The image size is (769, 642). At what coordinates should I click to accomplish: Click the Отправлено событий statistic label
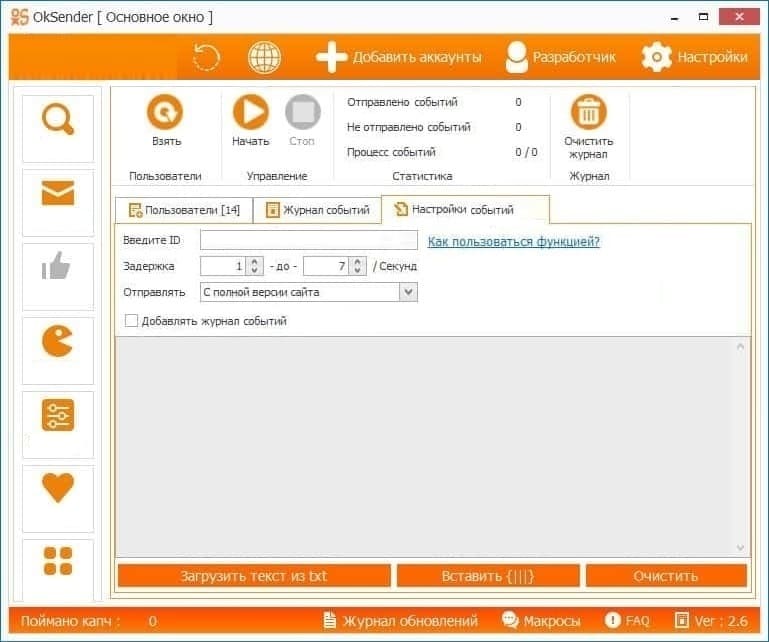point(402,102)
